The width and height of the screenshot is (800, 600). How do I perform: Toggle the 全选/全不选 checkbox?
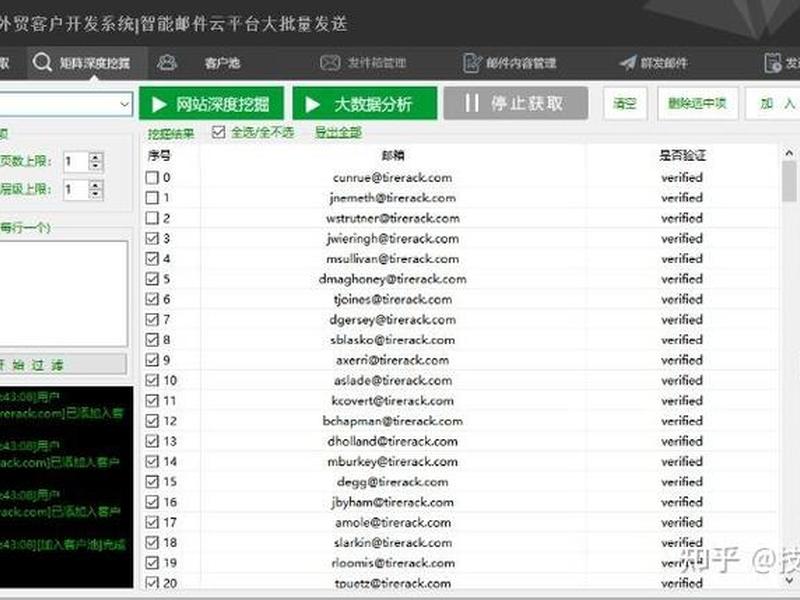[218, 133]
